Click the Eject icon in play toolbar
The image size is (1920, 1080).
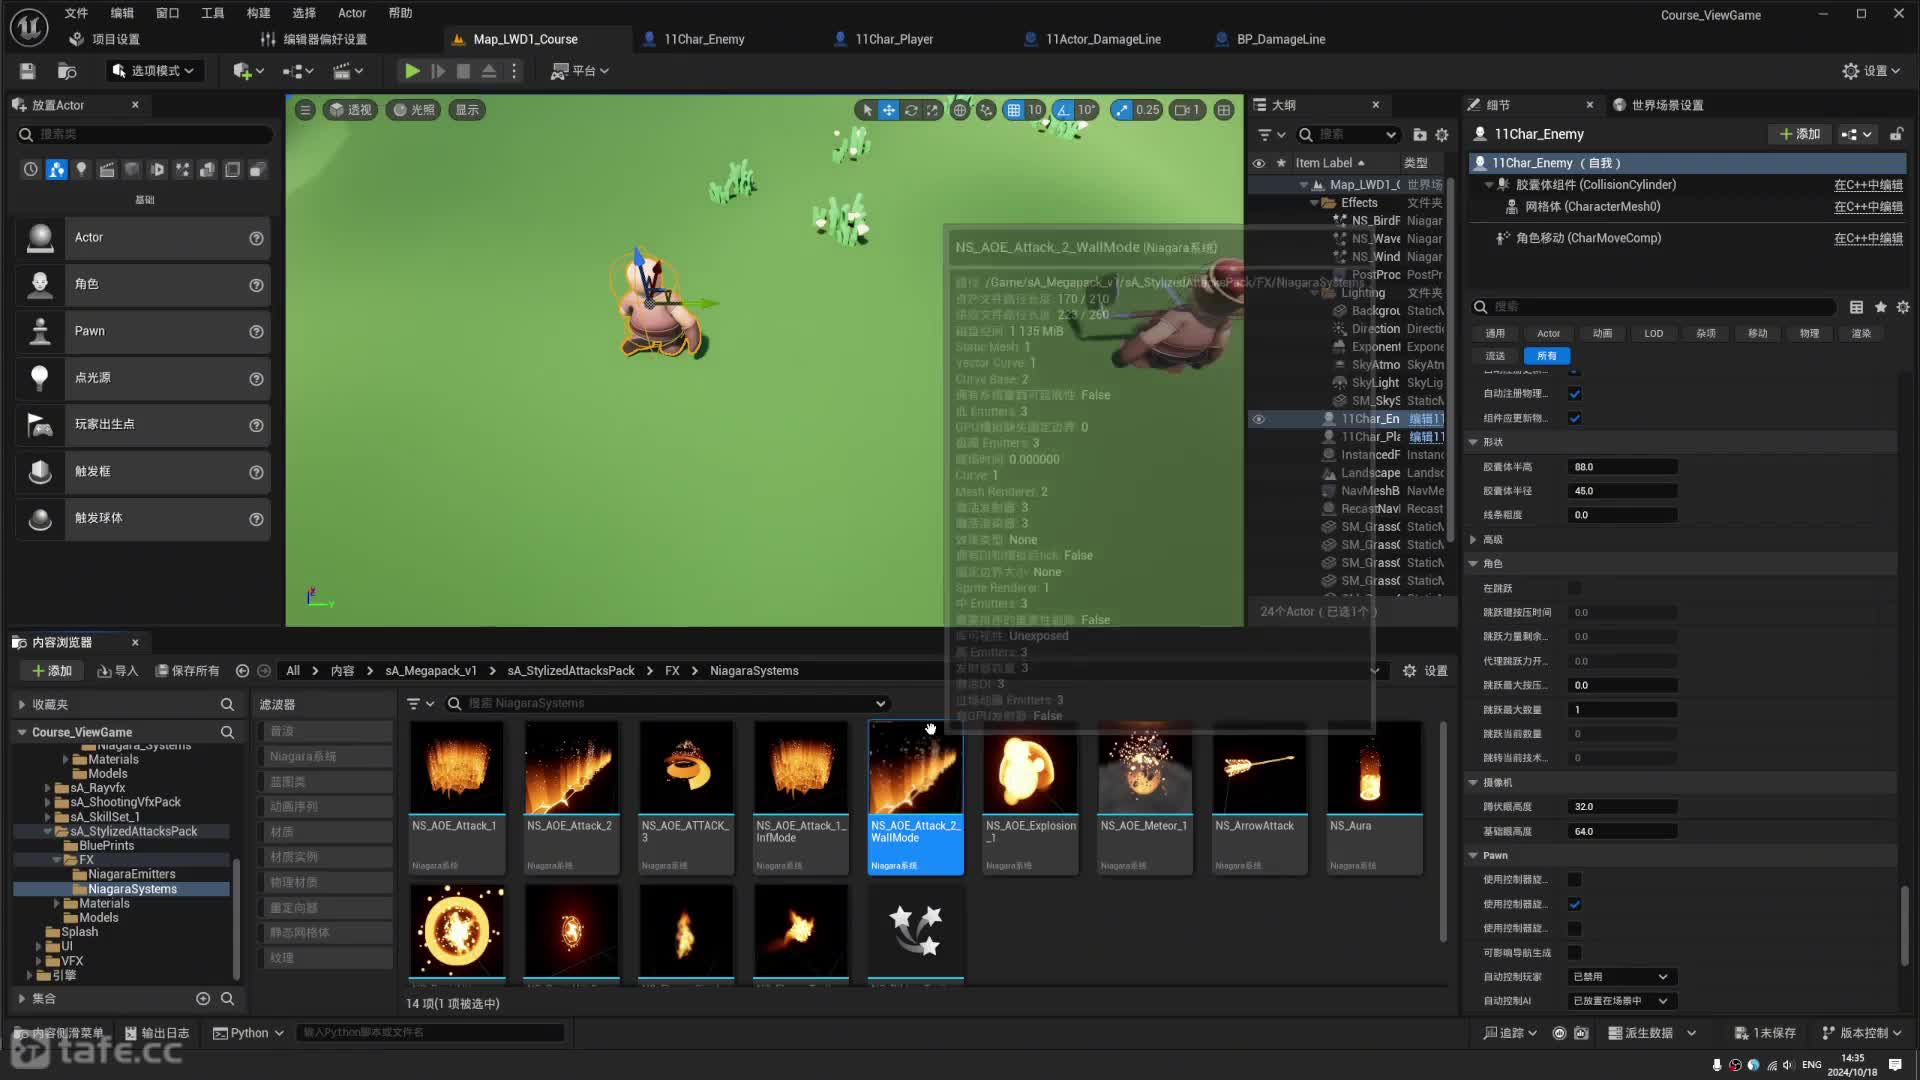[x=489, y=71]
